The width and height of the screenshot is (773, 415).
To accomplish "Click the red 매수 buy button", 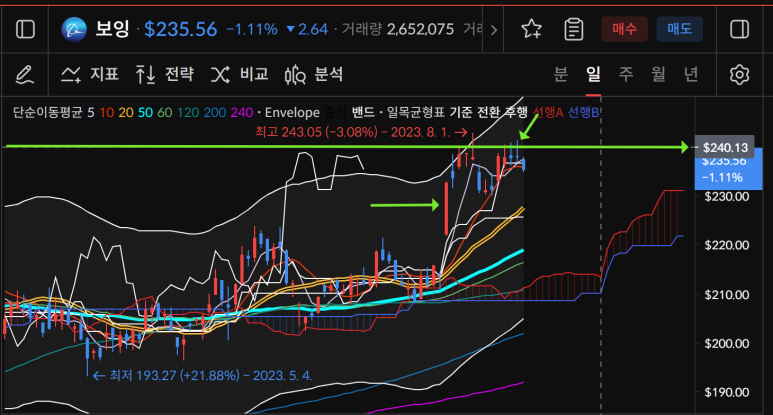I will (x=624, y=29).
